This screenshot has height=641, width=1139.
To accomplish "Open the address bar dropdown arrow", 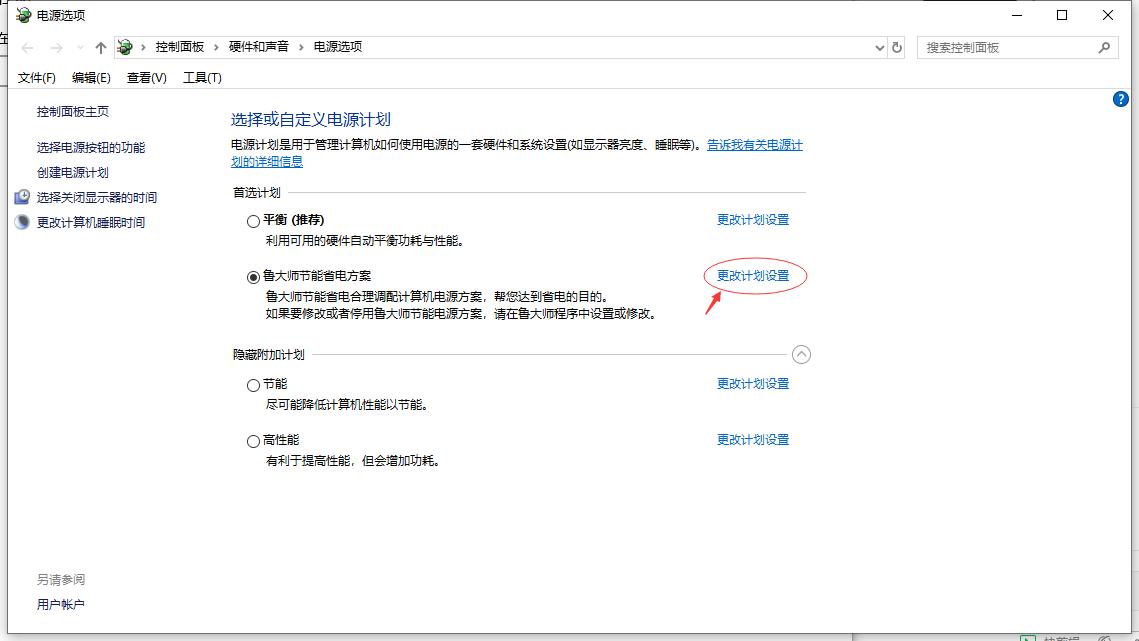I will click(879, 47).
